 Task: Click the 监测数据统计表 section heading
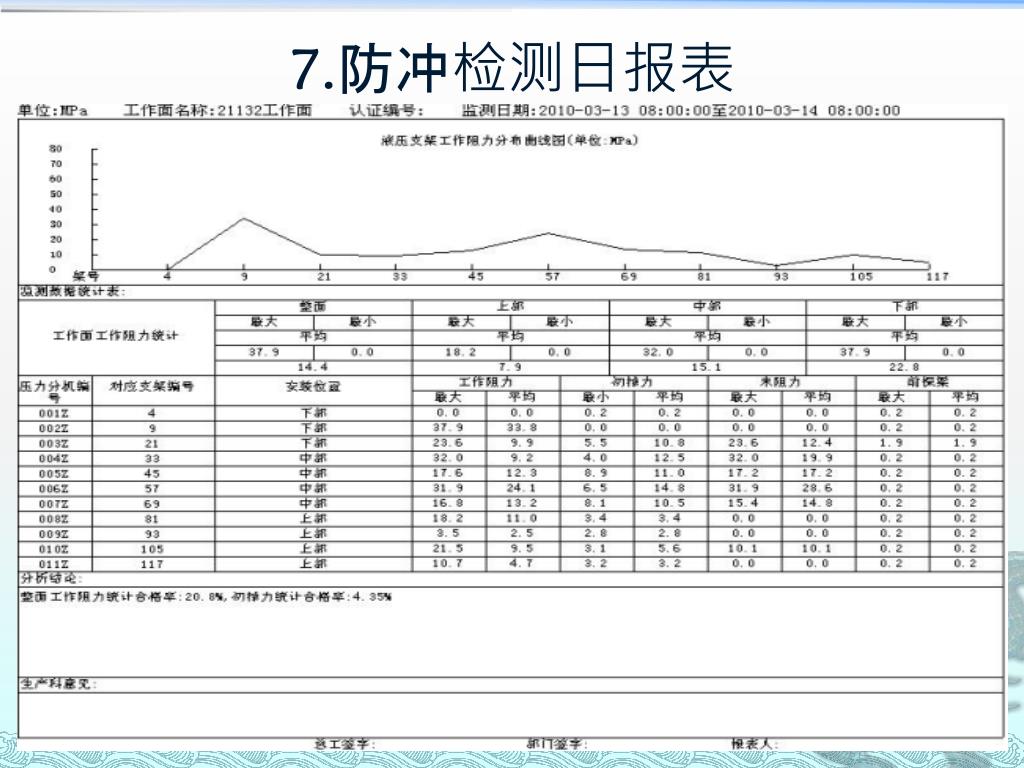coord(72,291)
